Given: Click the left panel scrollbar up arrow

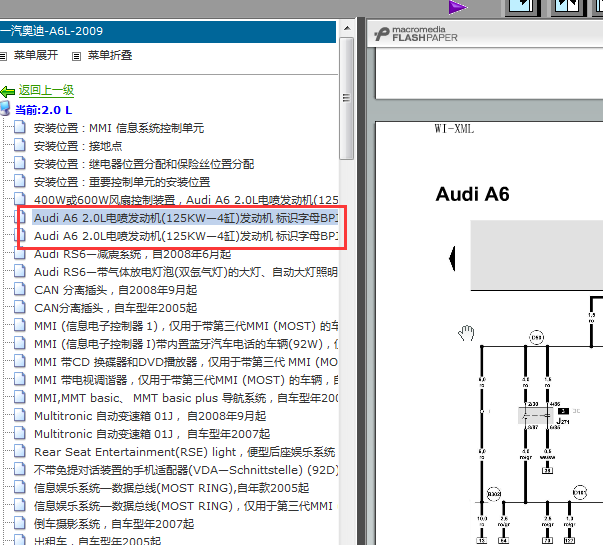Looking at the screenshot, I should tap(347, 28).
